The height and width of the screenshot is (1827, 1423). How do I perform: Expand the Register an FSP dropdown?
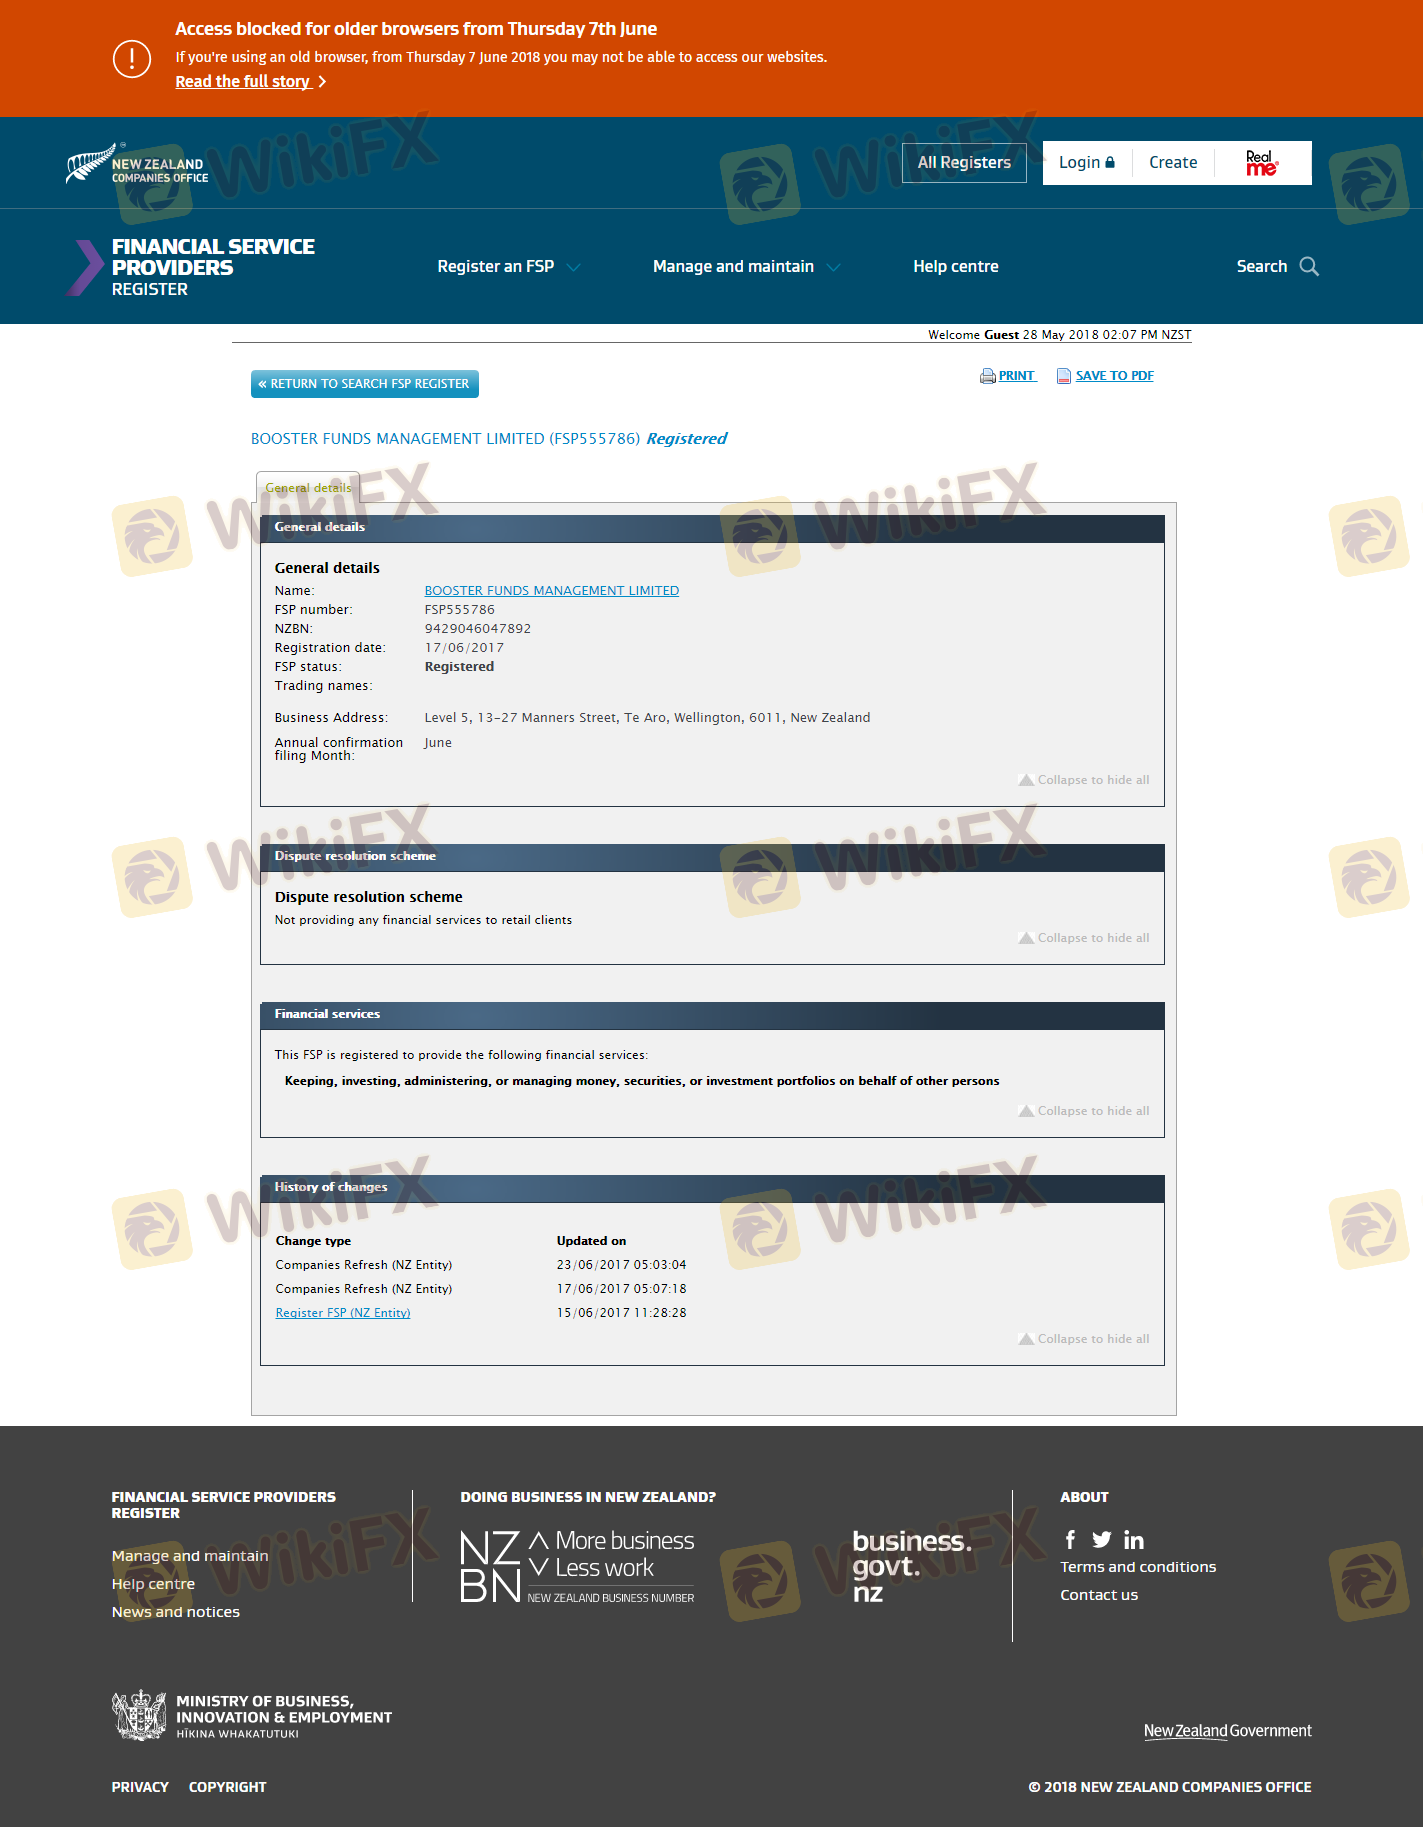click(508, 267)
